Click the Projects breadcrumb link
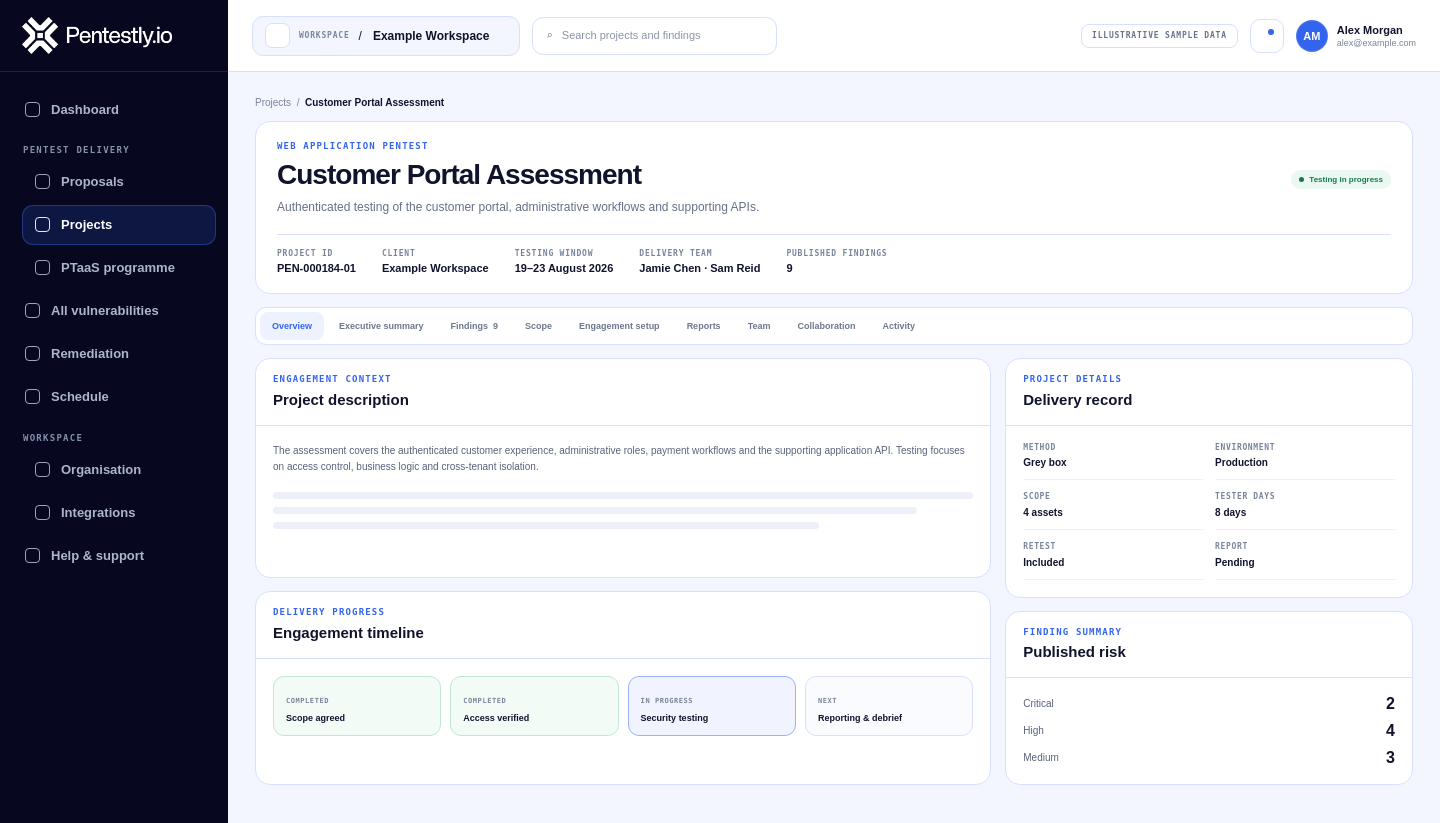Viewport: 1440px width, 823px height. point(273,103)
